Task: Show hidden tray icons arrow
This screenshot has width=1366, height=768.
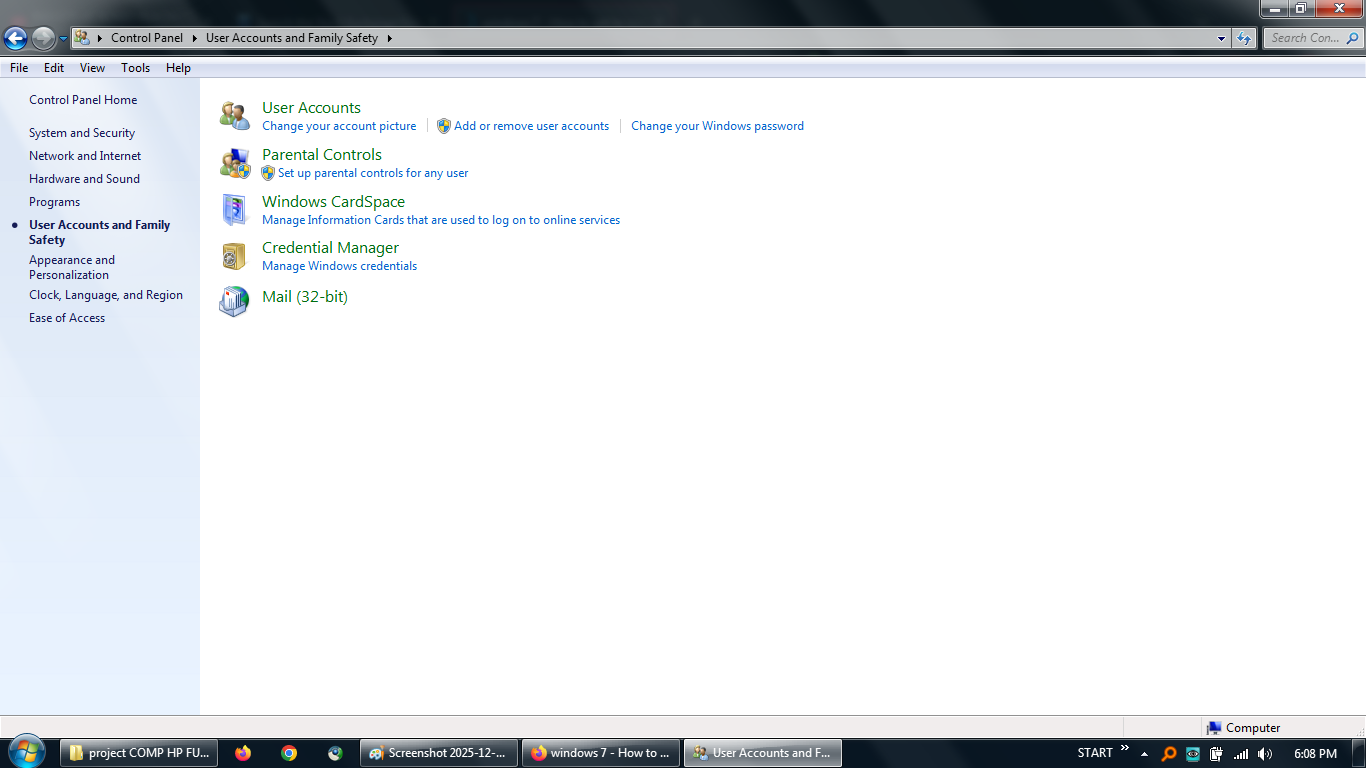Action: 1144,754
